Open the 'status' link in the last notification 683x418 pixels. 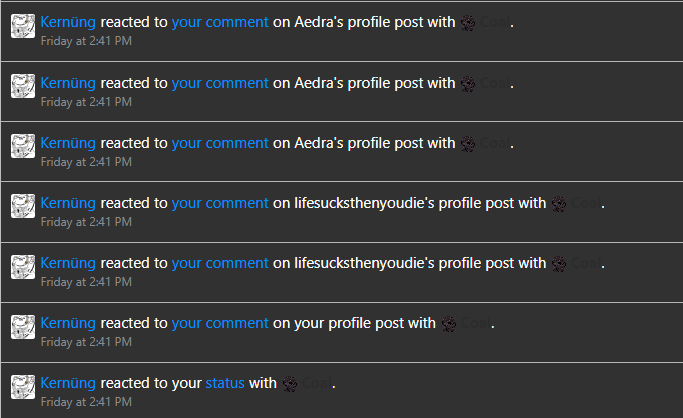224,382
